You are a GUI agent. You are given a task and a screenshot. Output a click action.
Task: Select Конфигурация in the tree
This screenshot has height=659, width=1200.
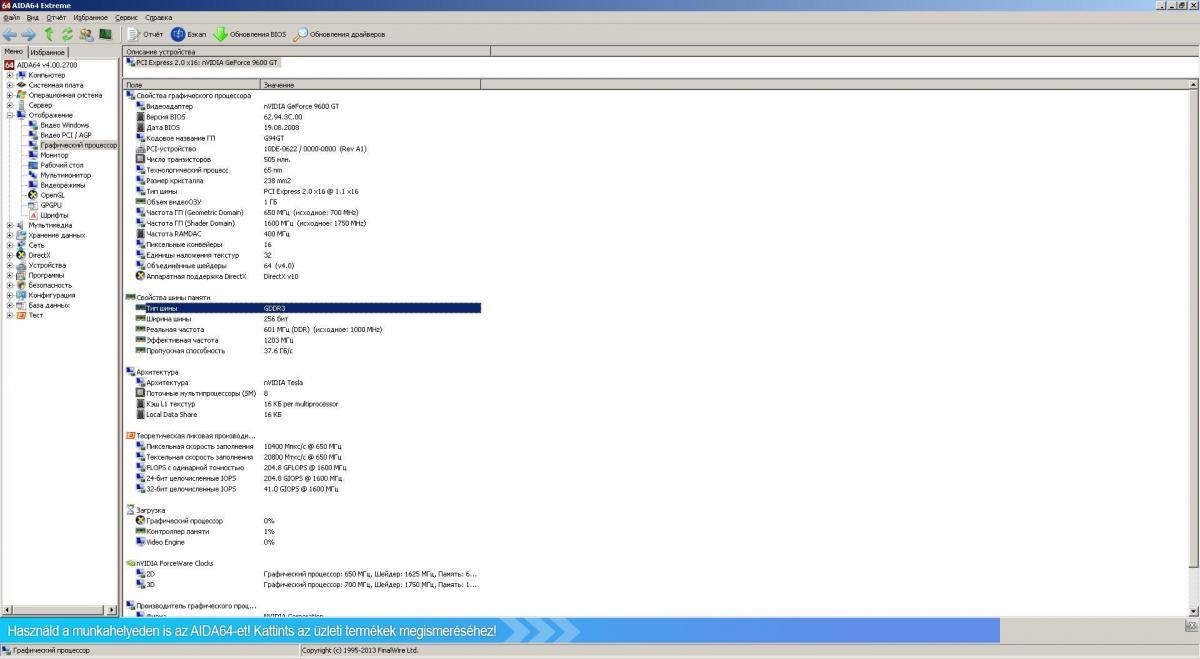(x=51, y=295)
